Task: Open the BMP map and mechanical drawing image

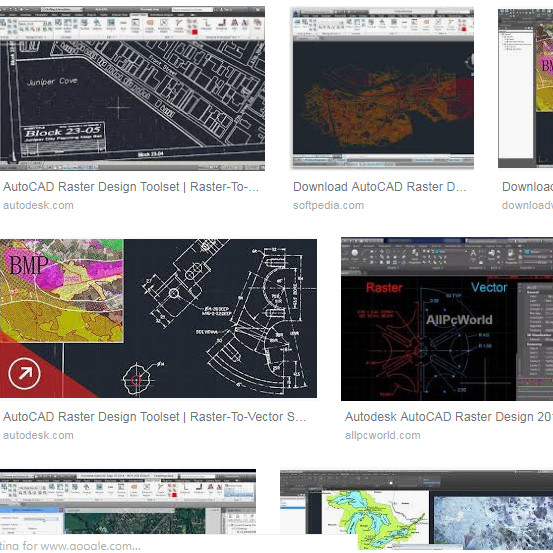Action: point(158,318)
